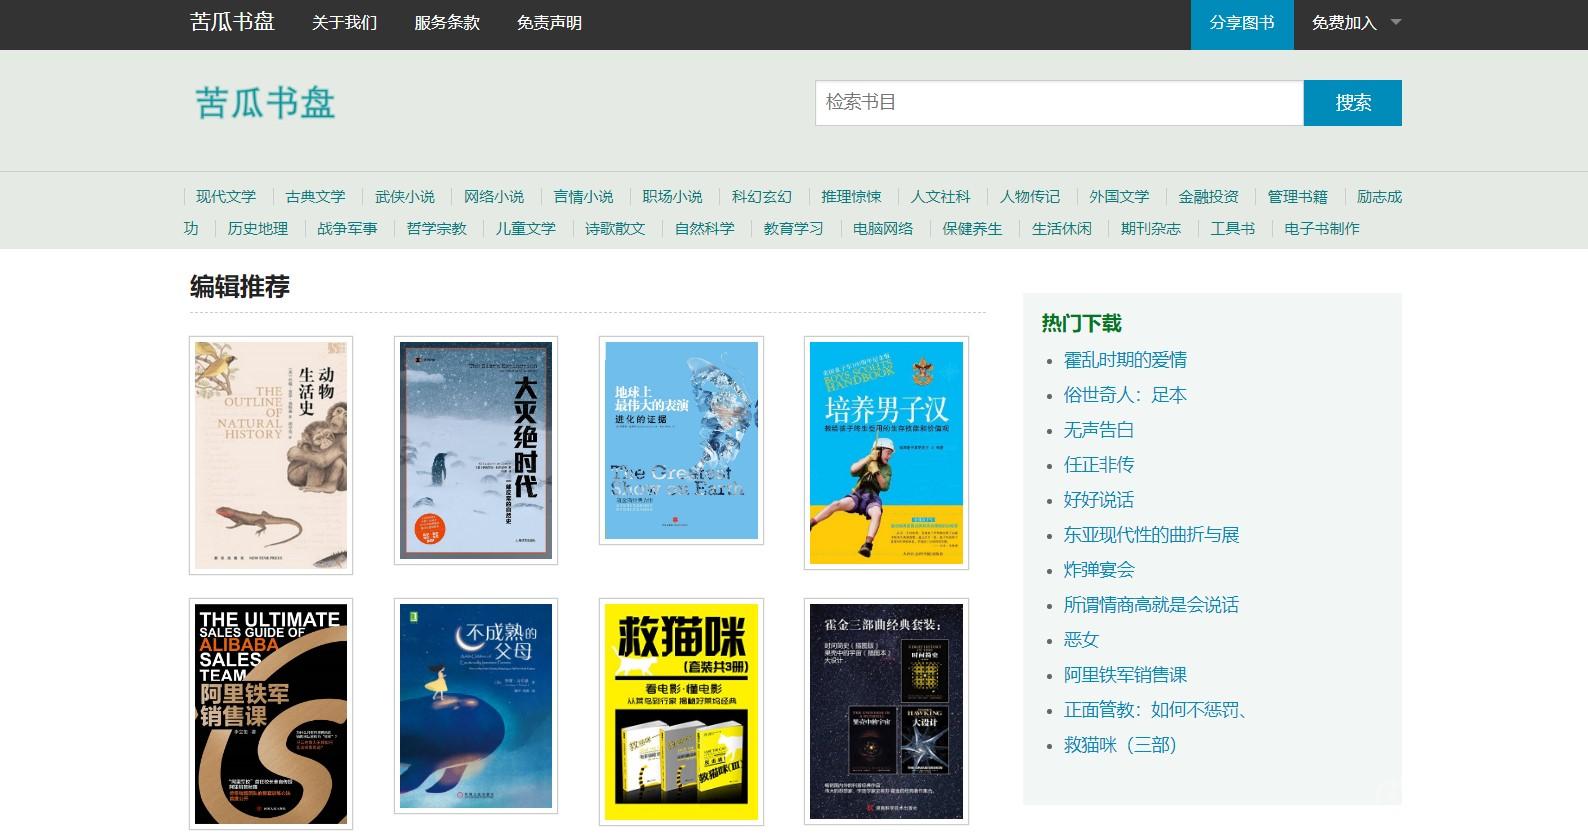Open 正面管教：如何不惩罚 link
Viewport: 1588px width, 839px height.
point(1154,710)
